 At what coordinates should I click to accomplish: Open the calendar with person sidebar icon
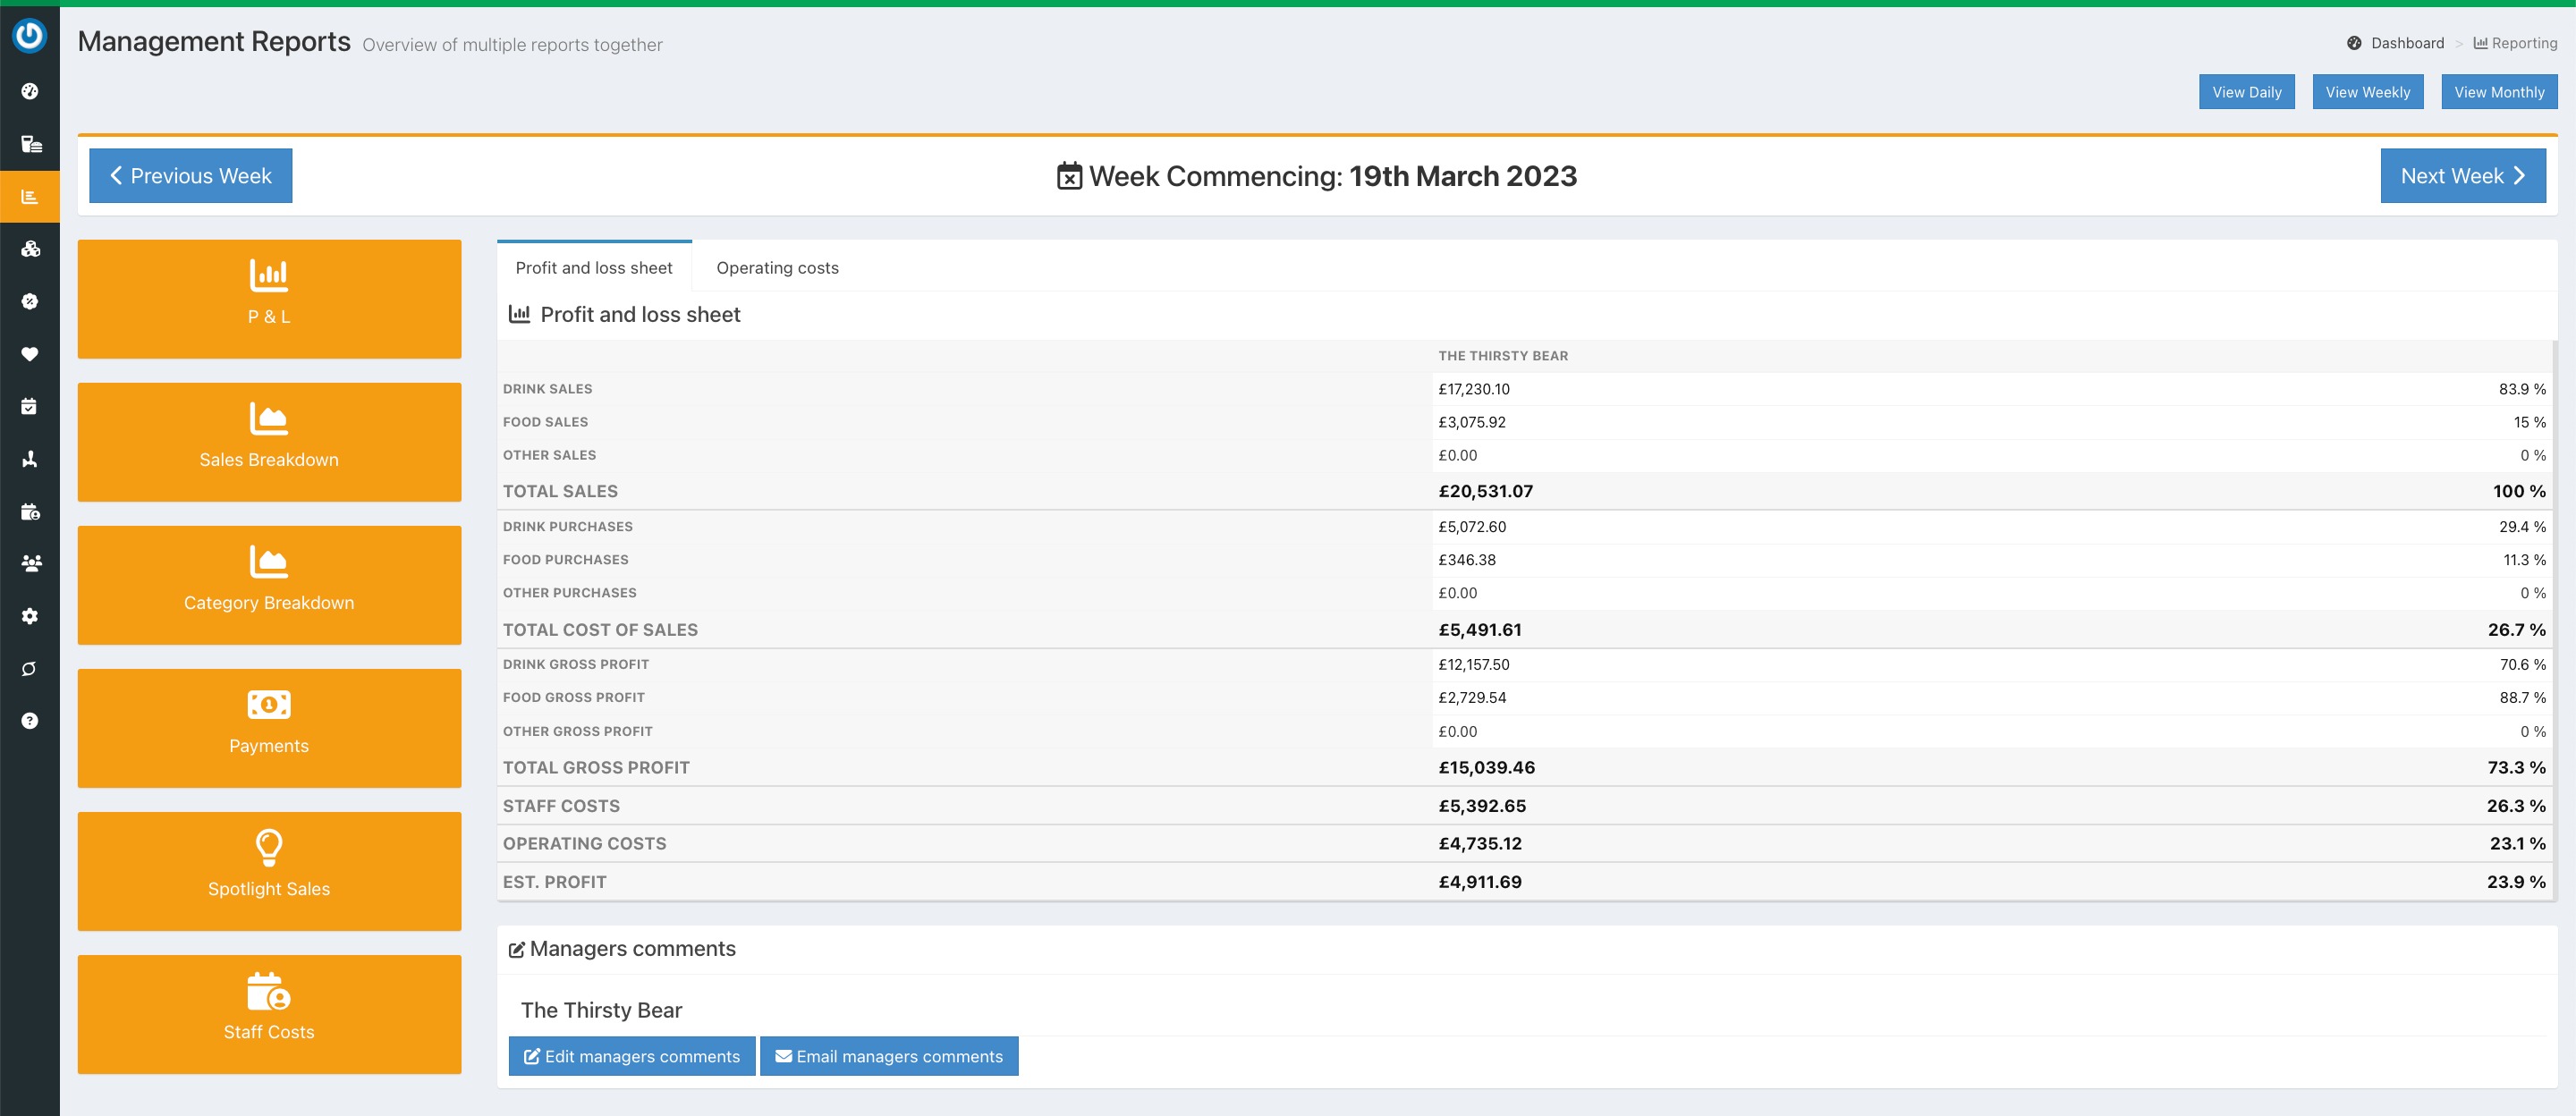click(x=31, y=511)
